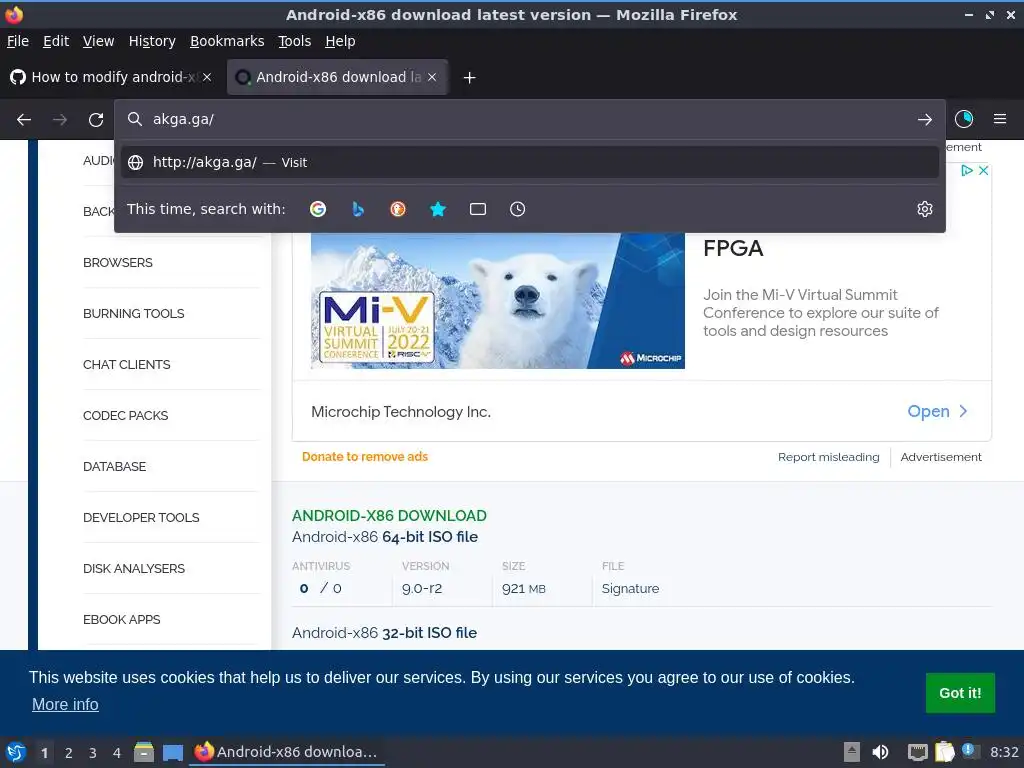This screenshot has height=768, width=1024.
Task: Search this time with Google
Action: coord(318,209)
